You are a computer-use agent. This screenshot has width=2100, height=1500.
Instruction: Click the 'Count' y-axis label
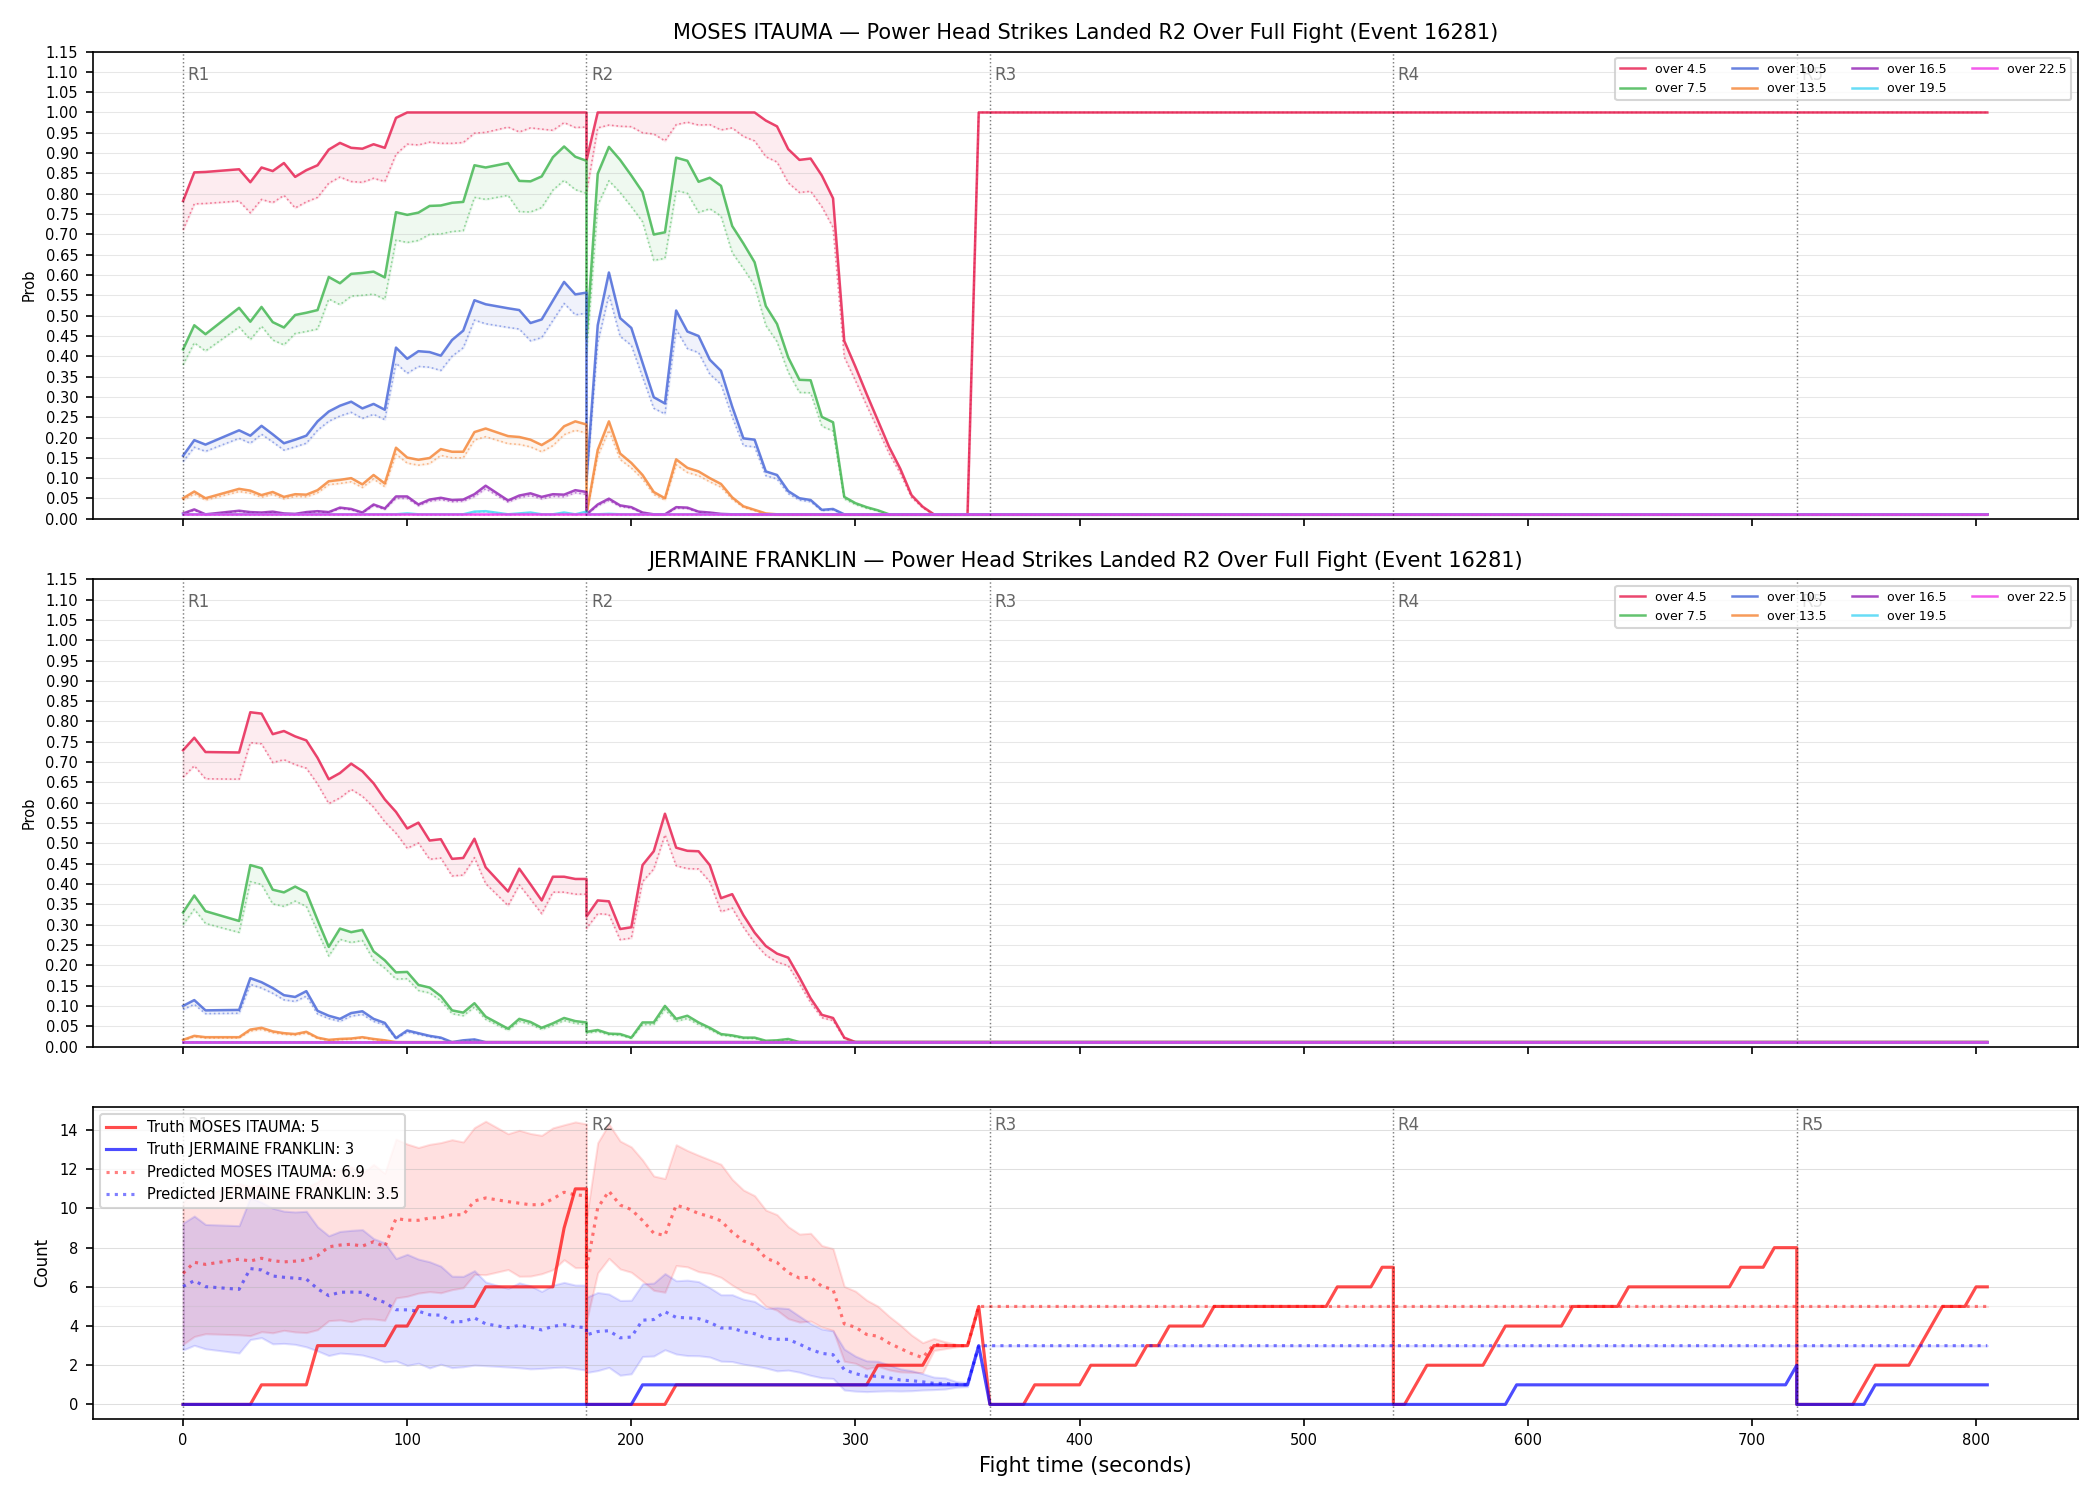(41, 1263)
